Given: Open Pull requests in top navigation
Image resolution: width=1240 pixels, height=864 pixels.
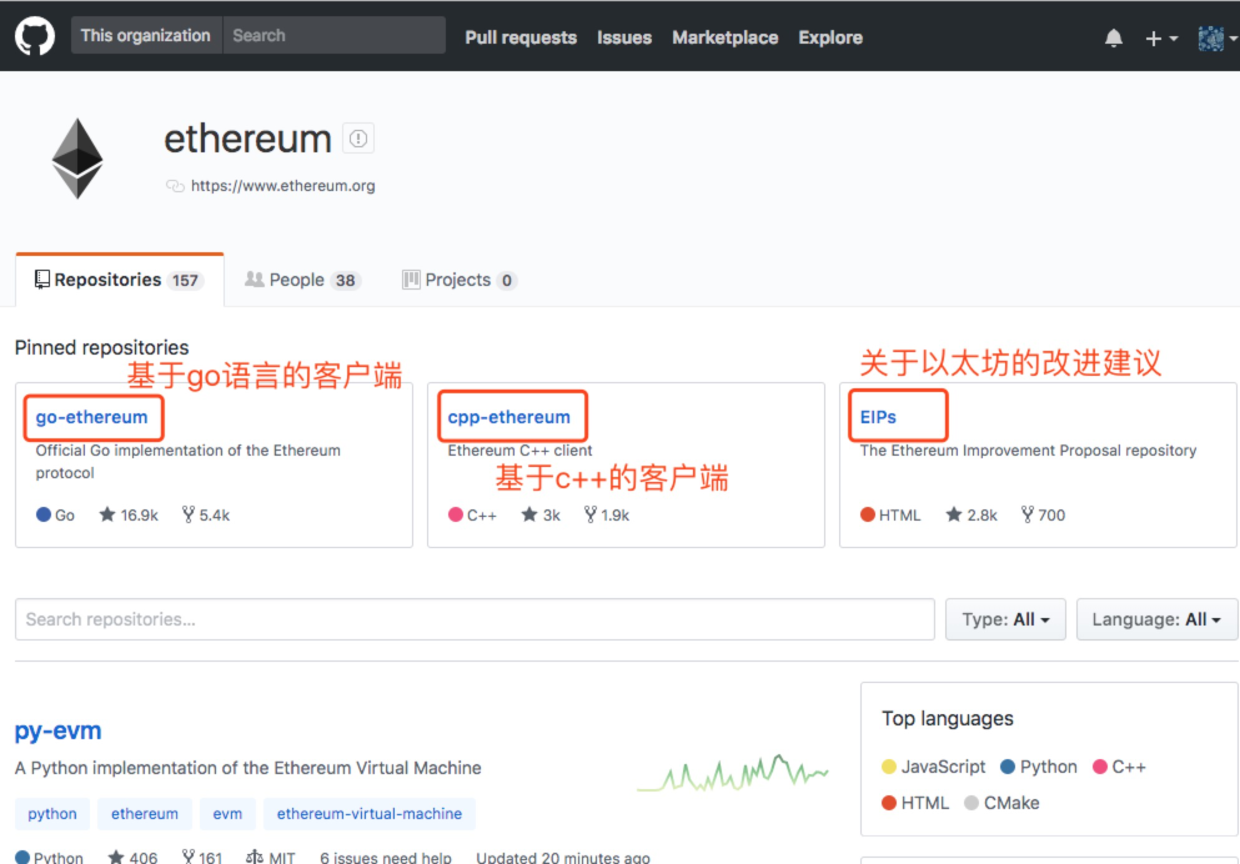Looking at the screenshot, I should pyautogui.click(x=521, y=38).
